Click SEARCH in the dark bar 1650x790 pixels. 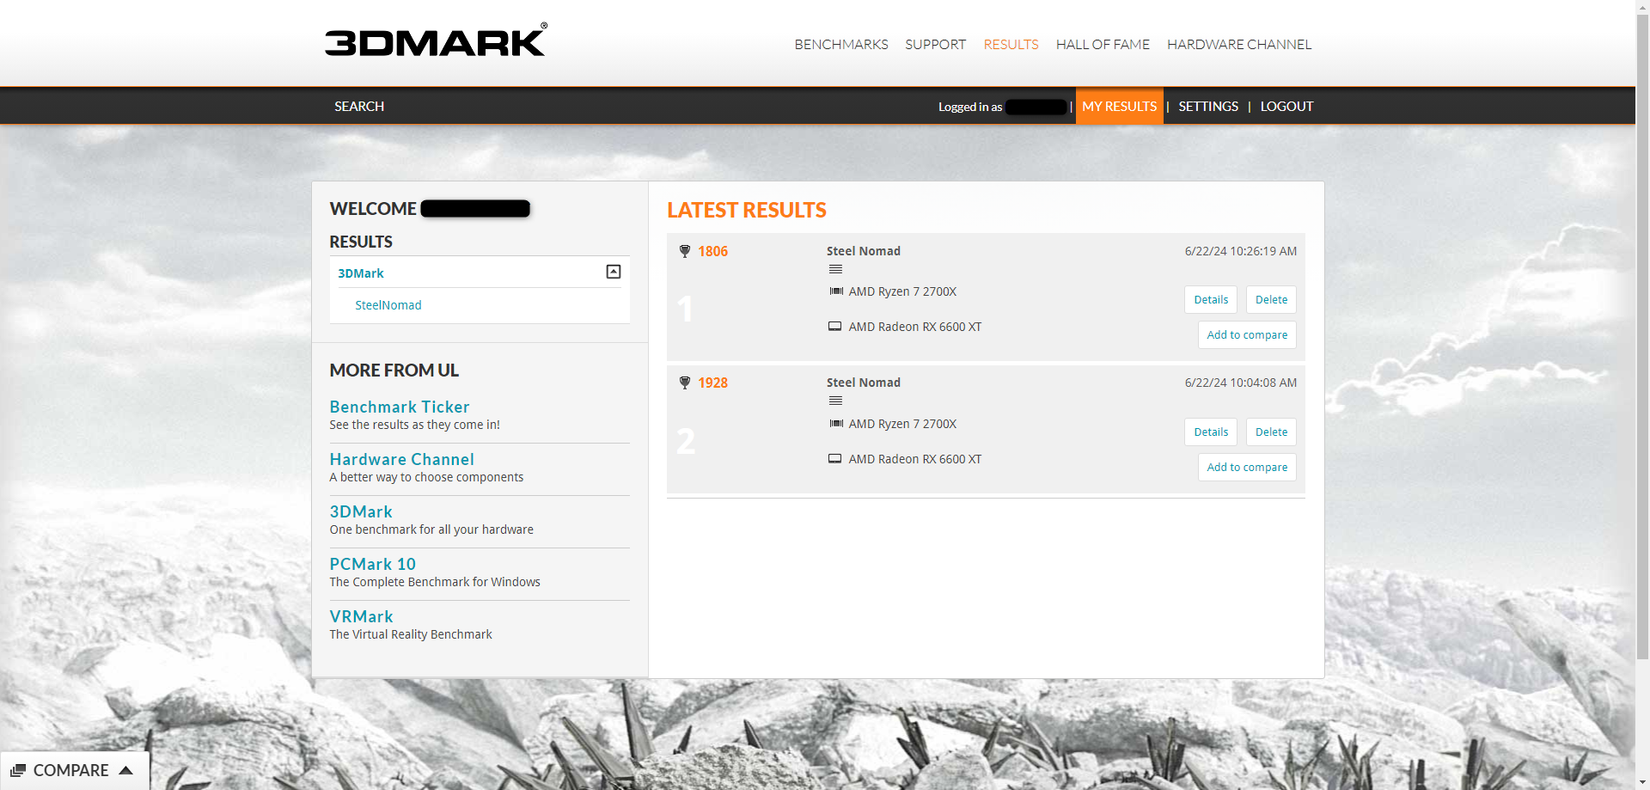(x=359, y=106)
